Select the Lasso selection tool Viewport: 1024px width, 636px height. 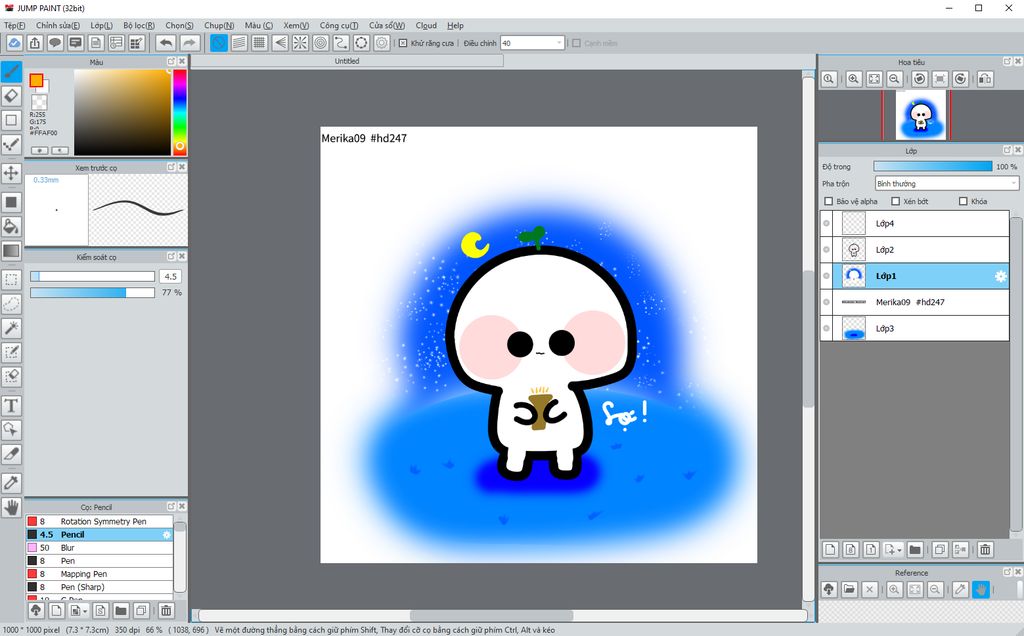coord(11,304)
